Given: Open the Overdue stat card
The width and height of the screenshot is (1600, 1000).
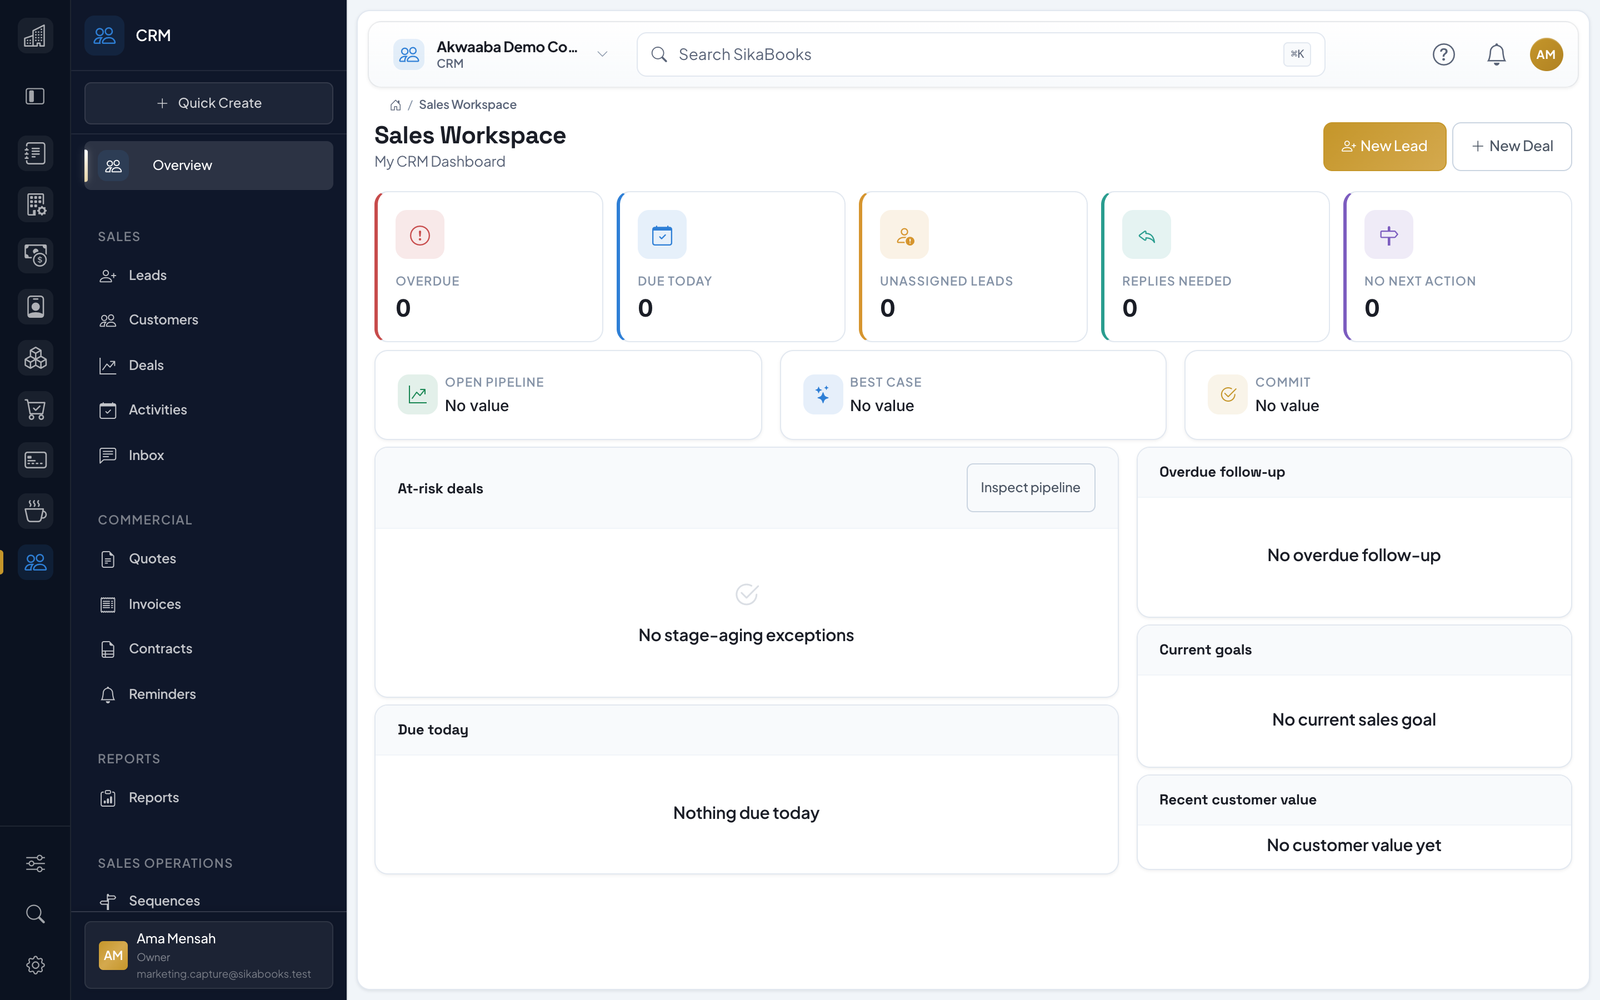Looking at the screenshot, I should tap(489, 267).
